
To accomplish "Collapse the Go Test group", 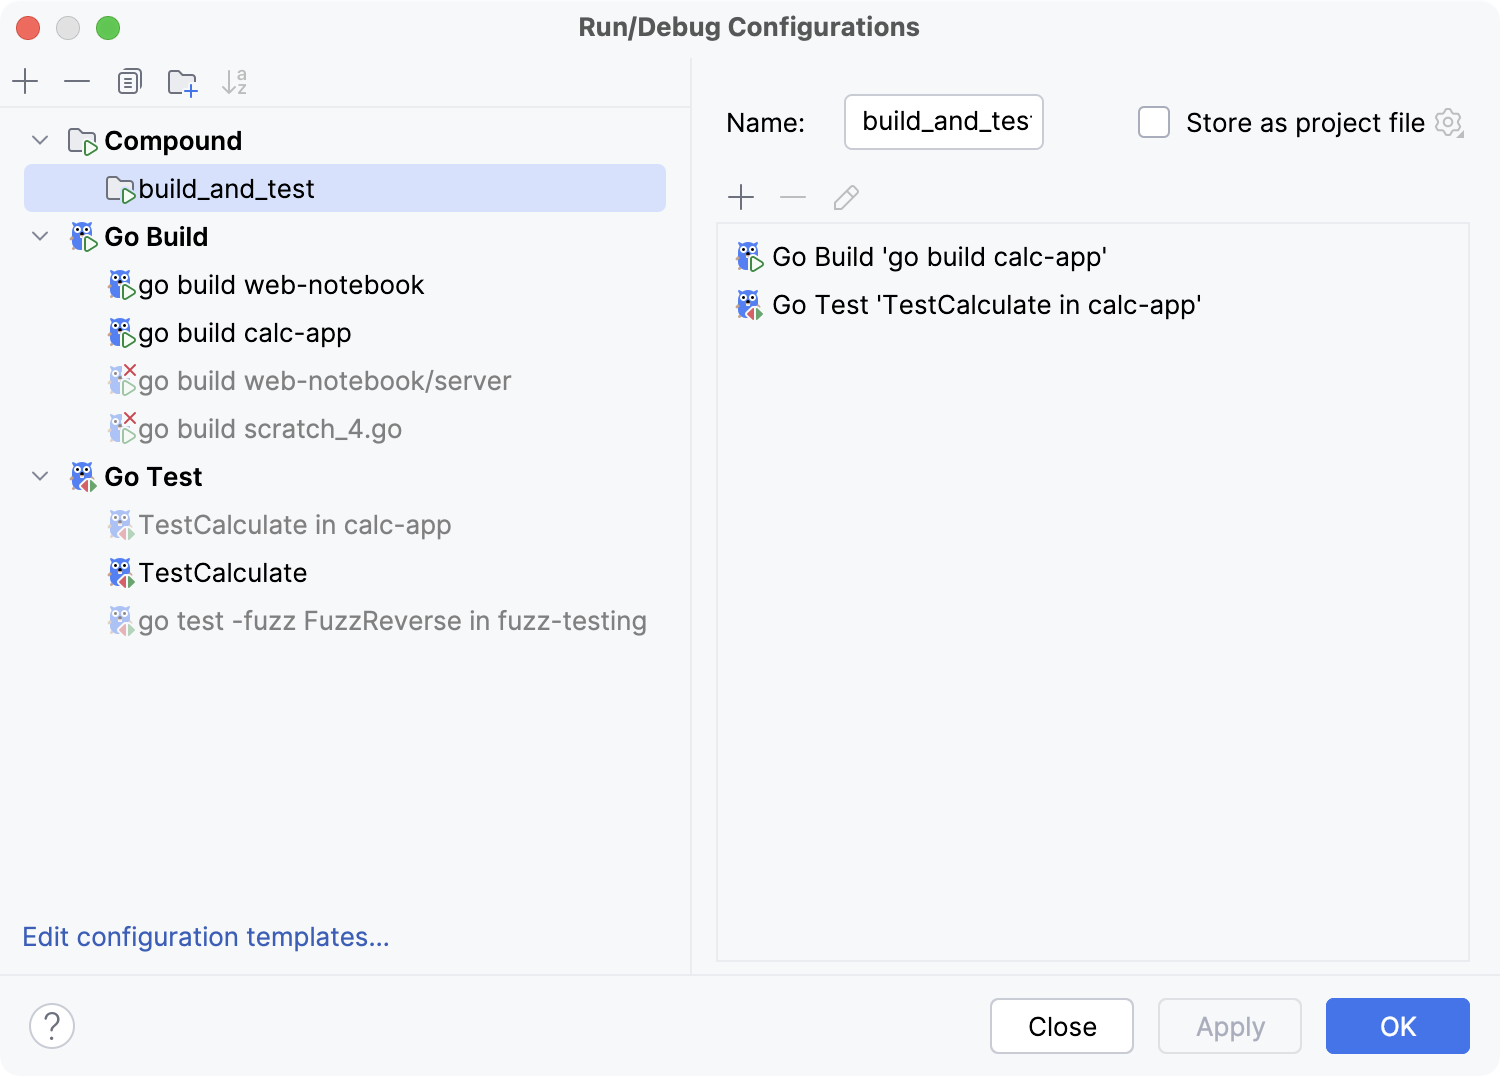I will click(x=40, y=477).
